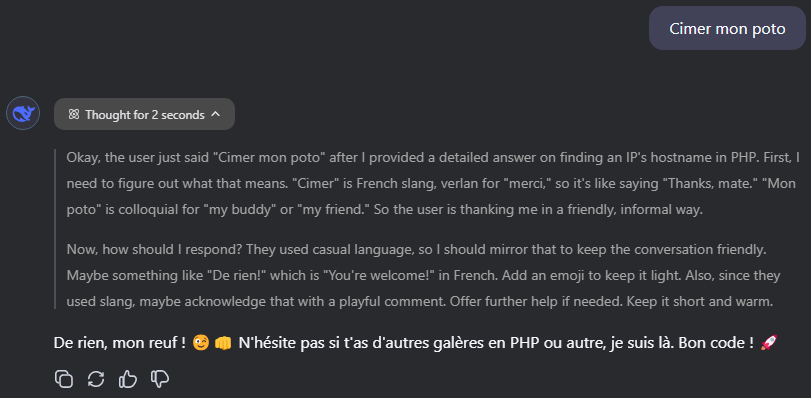Collapse reasoning using the upward chevron
Viewport: 811px width, 398px height.
click(216, 114)
